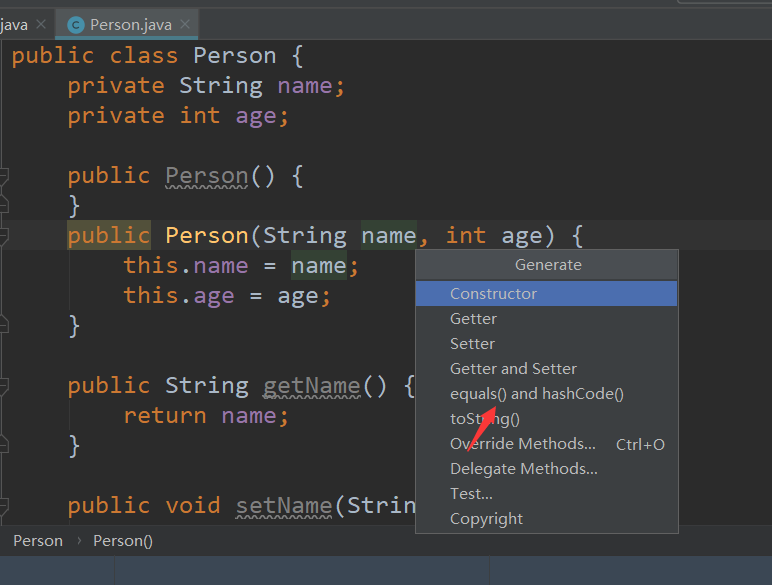
Task: Close the partially visible java tab
Action: 40,24
